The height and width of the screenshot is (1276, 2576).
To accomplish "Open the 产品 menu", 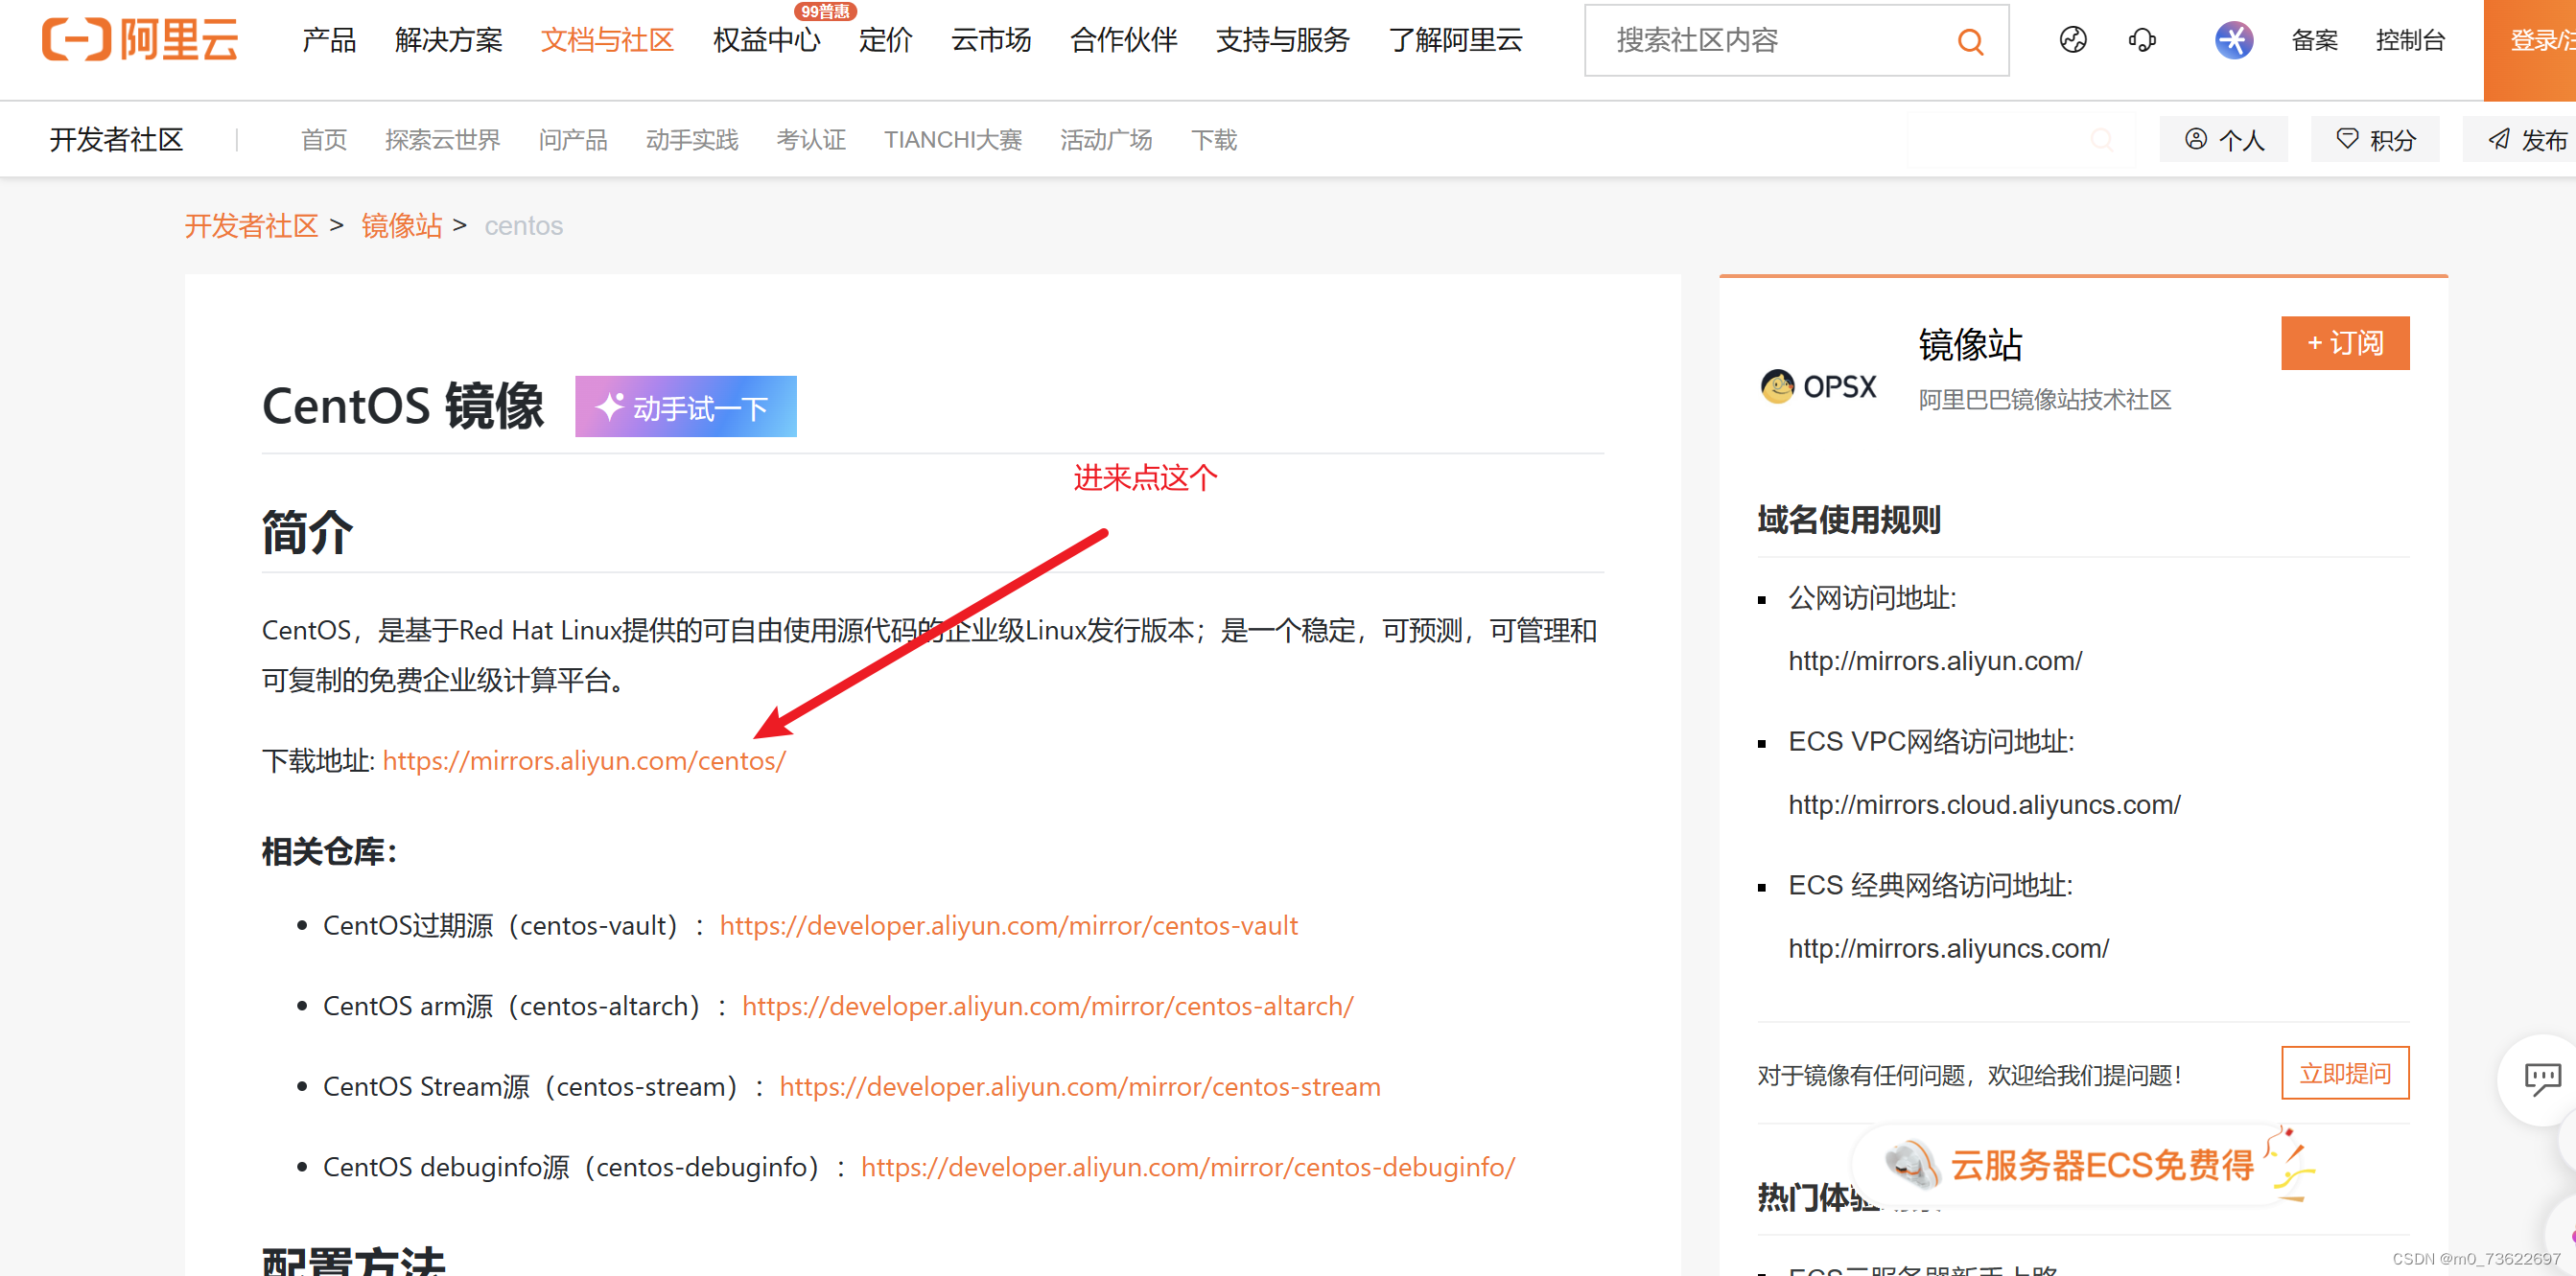I will click(329, 40).
